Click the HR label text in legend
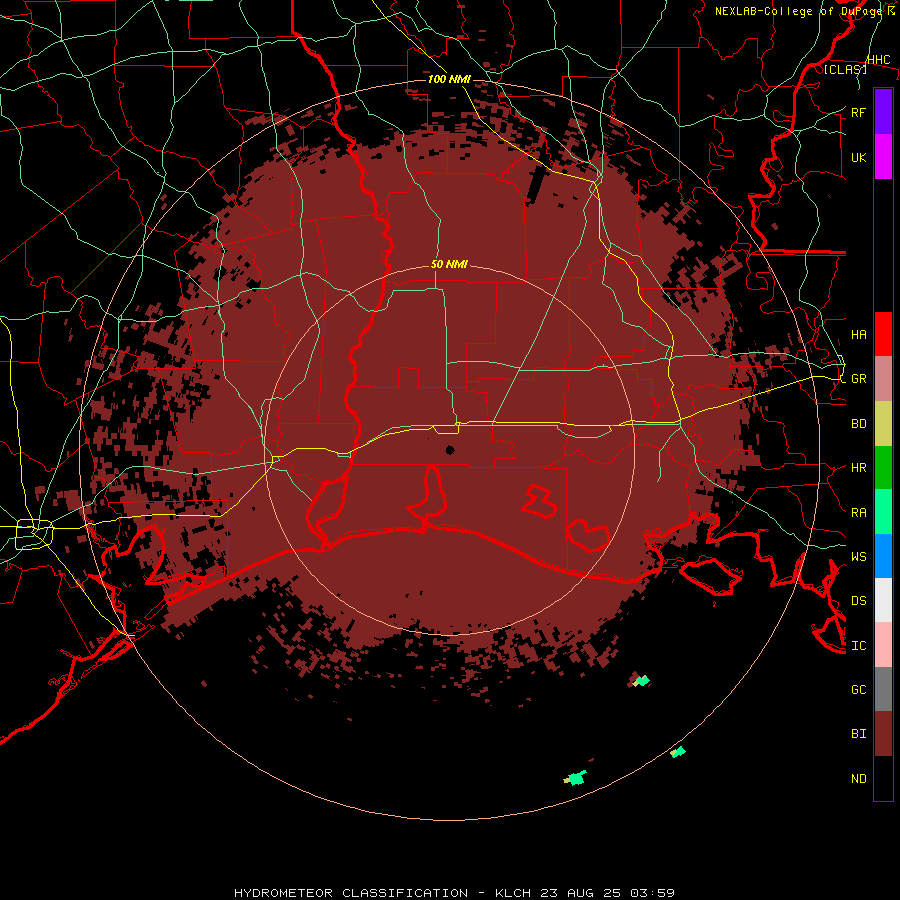The image size is (900, 900). pyautogui.click(x=858, y=468)
